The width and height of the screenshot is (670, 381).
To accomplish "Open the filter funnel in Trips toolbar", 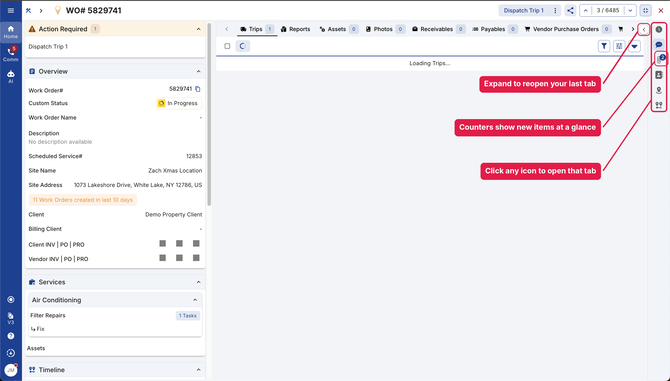I will tap(604, 46).
